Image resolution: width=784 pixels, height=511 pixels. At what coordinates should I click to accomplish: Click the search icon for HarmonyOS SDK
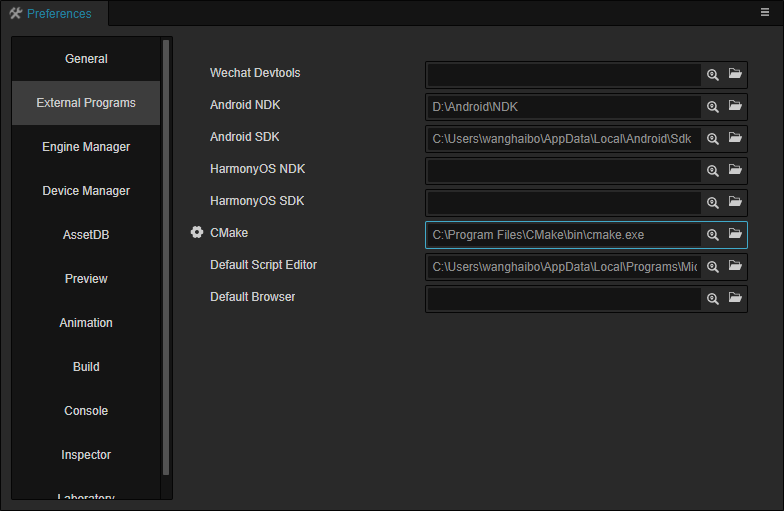pyautogui.click(x=712, y=203)
